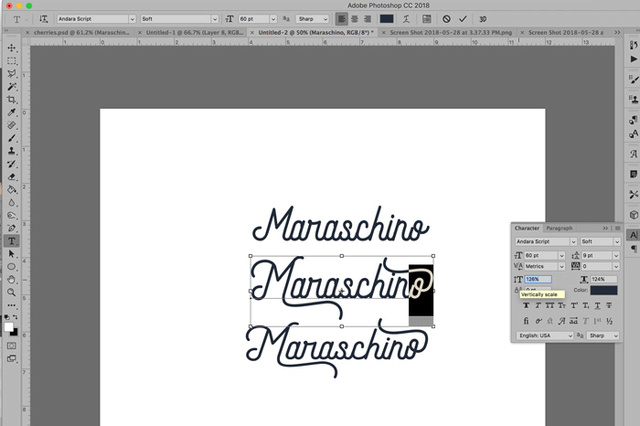640x426 pixels.
Task: Click text color swatch in options bar
Action: tap(387, 19)
